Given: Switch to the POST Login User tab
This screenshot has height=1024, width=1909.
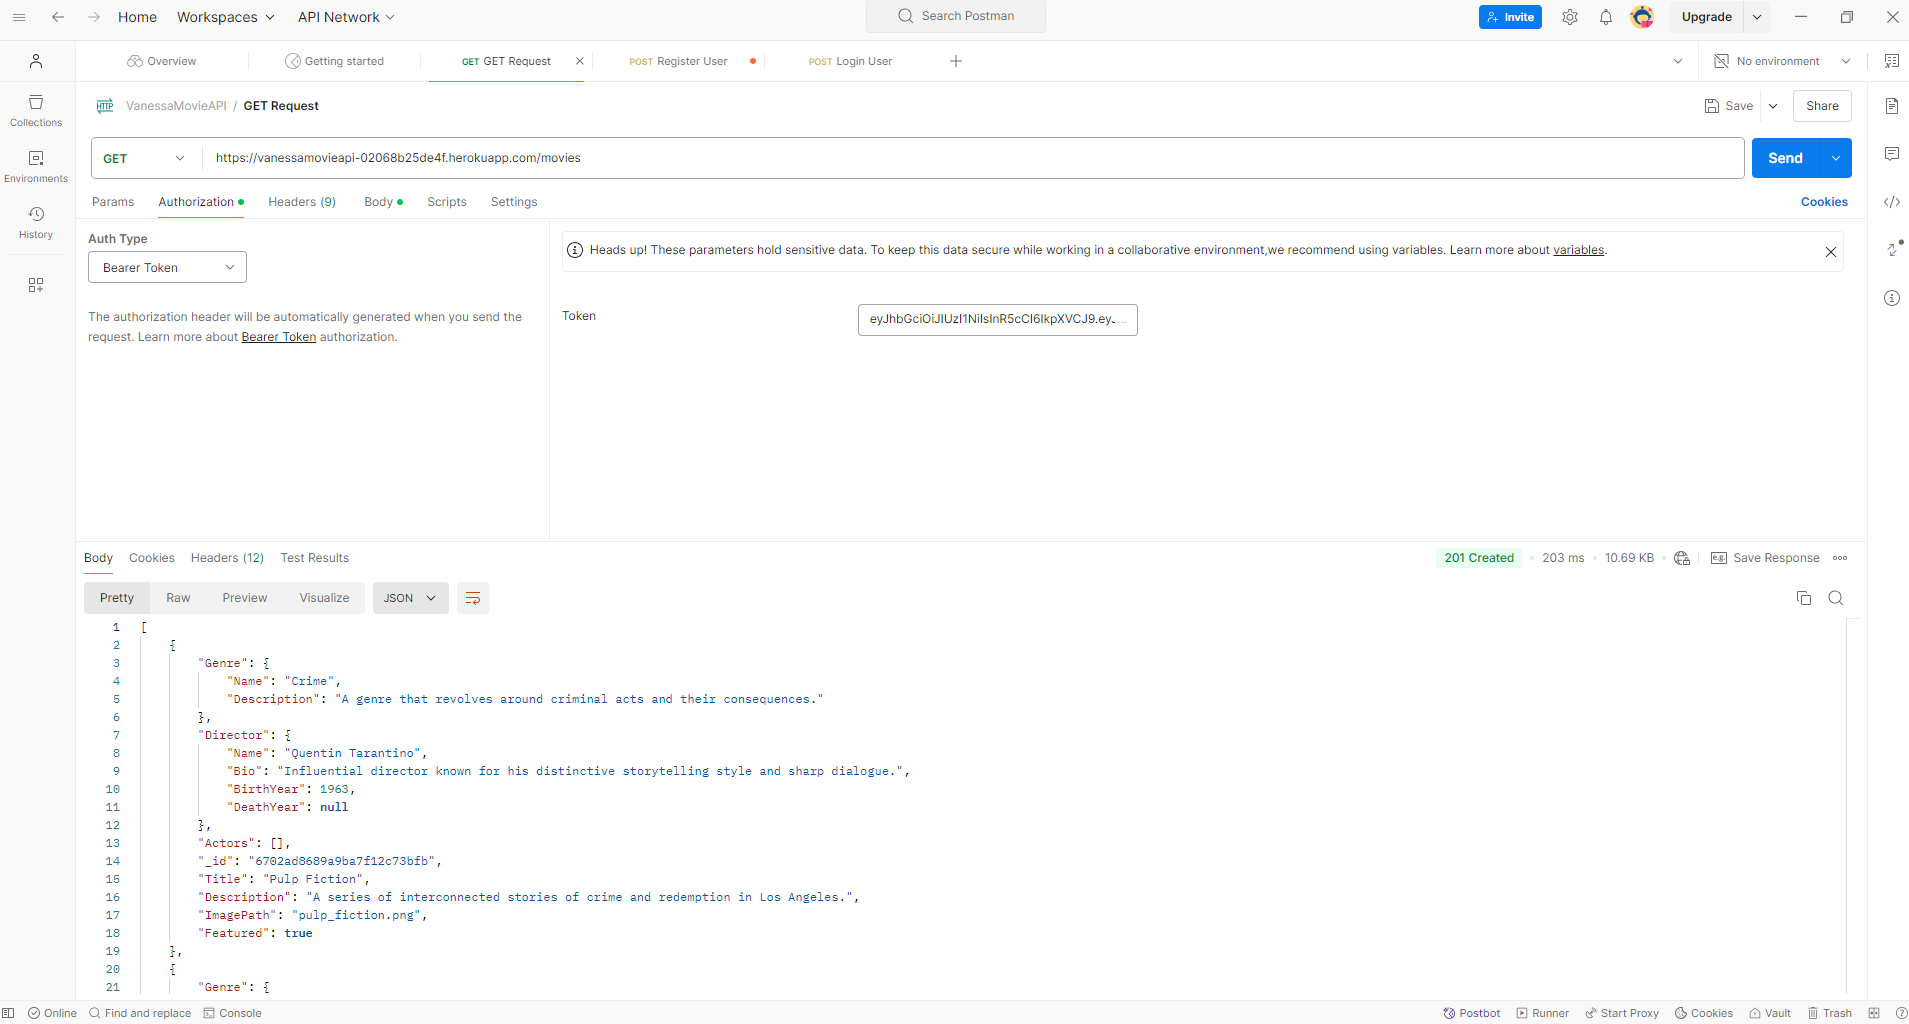Looking at the screenshot, I should tap(851, 61).
